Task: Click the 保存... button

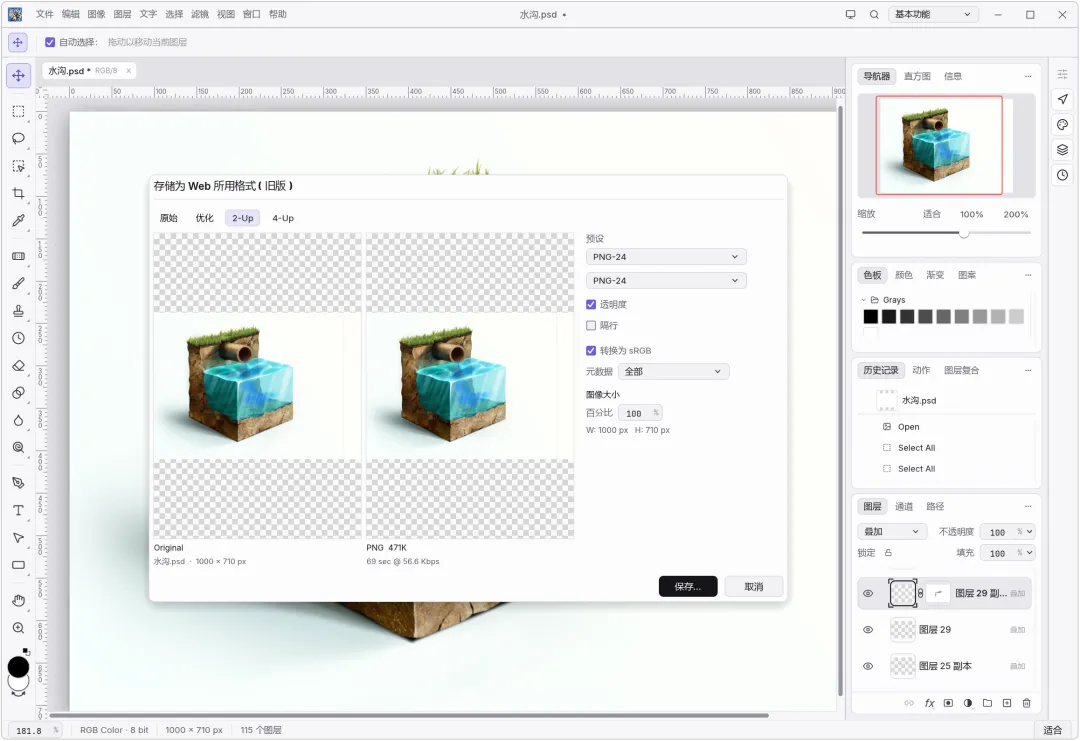Action: (688, 587)
